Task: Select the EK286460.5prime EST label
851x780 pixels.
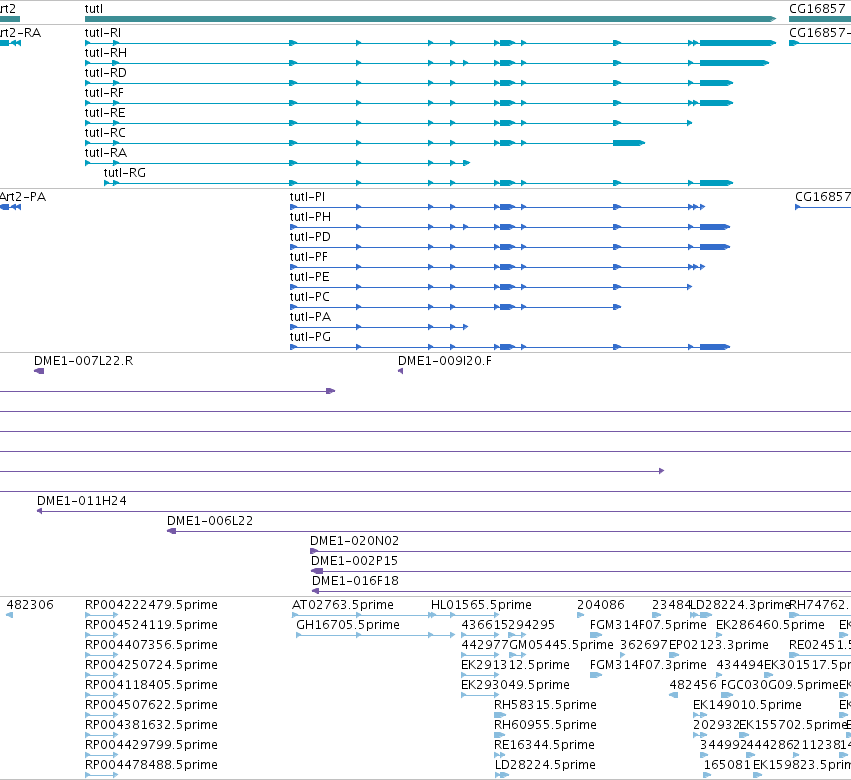Action: point(770,625)
